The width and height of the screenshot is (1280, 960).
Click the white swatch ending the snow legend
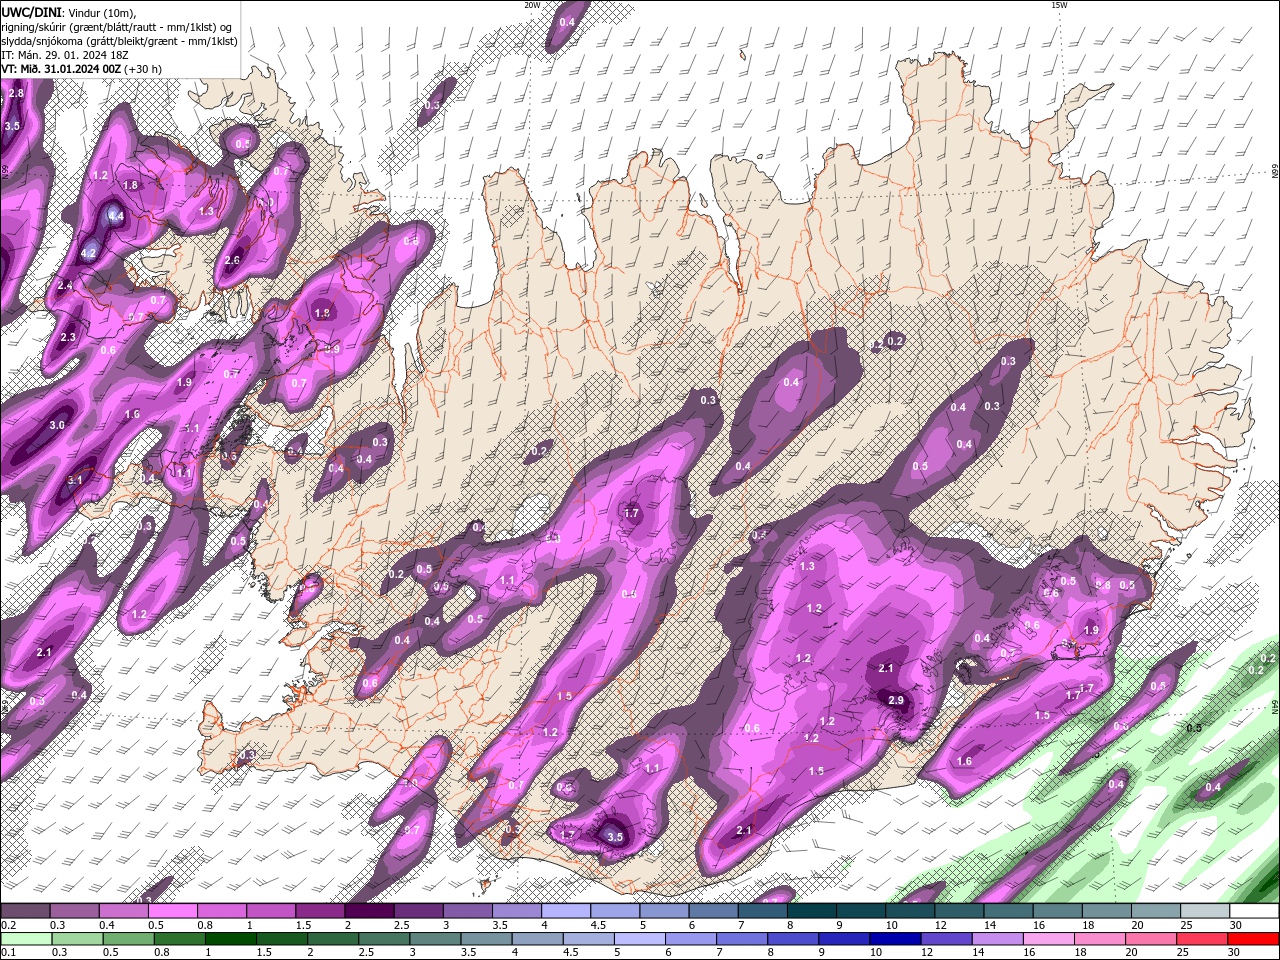tap(1253, 911)
